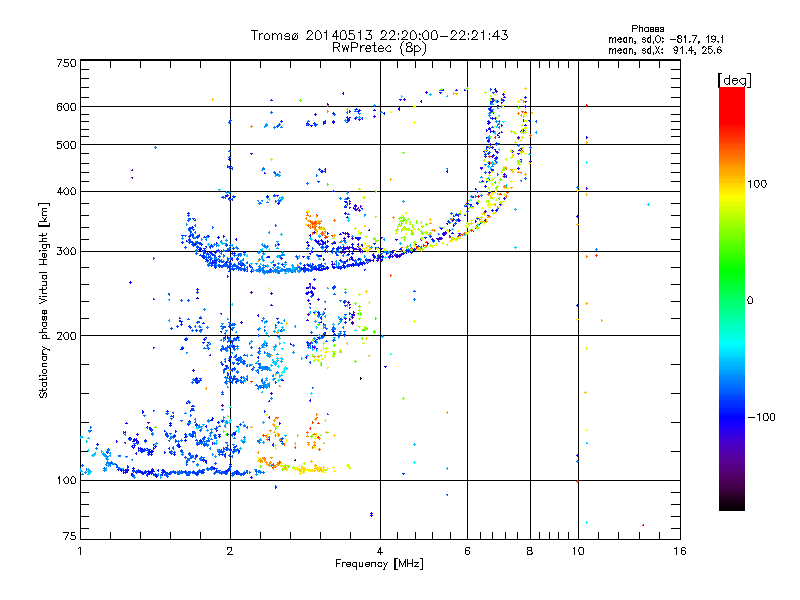Click the '-100' colorbar tick label

tap(761, 417)
